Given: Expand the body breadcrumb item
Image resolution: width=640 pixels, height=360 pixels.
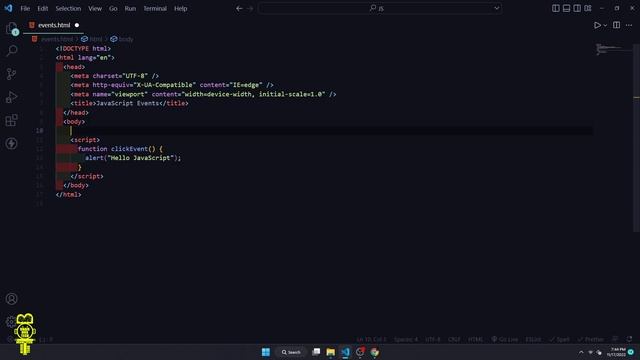Looking at the screenshot, I should click(122, 39).
